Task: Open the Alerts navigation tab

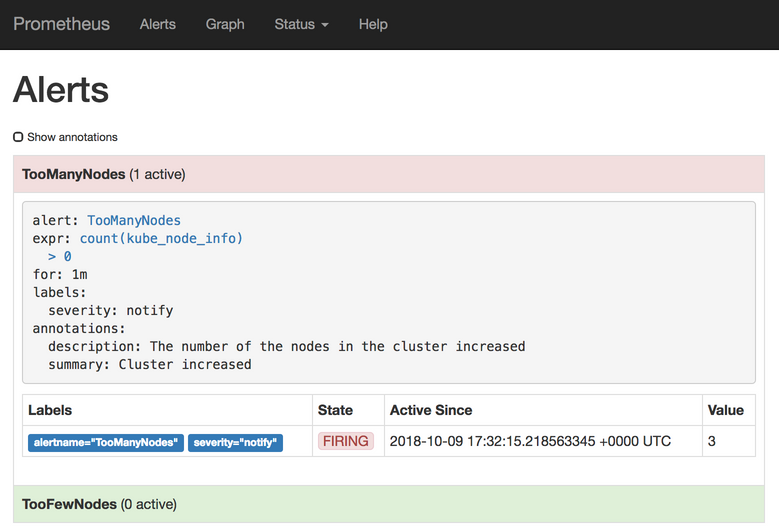Action: [158, 24]
